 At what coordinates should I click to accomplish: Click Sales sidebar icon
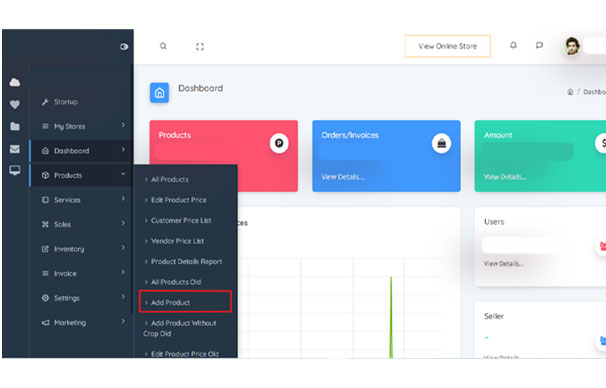45,224
